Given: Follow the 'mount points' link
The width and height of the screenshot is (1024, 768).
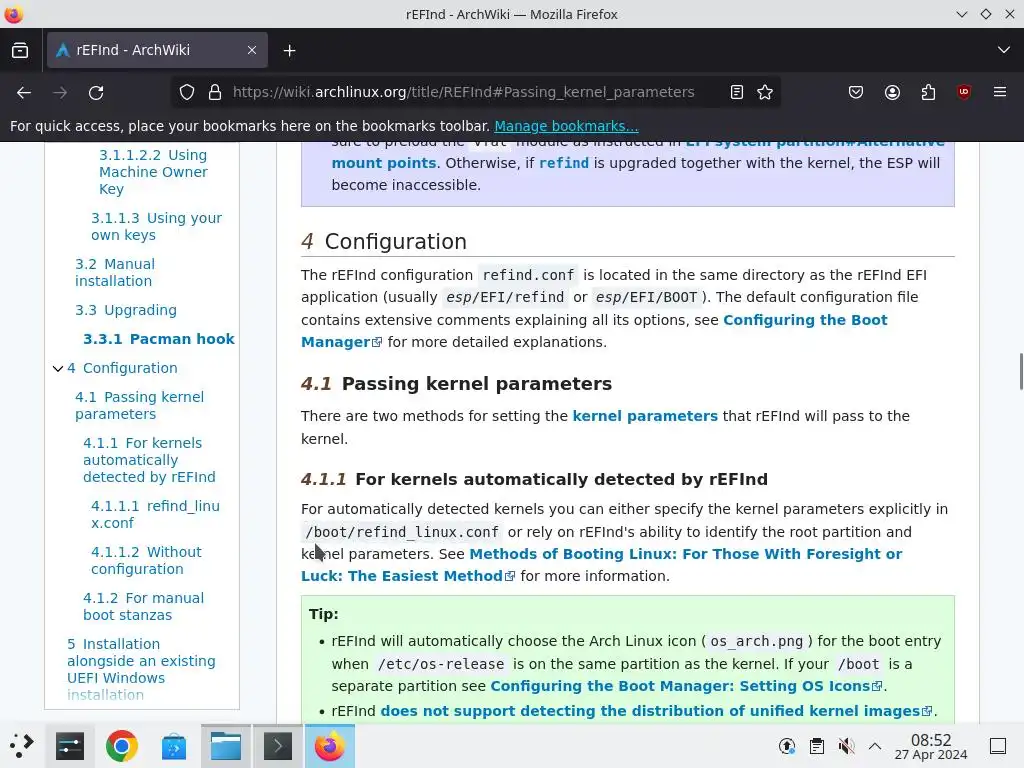Looking at the screenshot, I should (x=384, y=163).
